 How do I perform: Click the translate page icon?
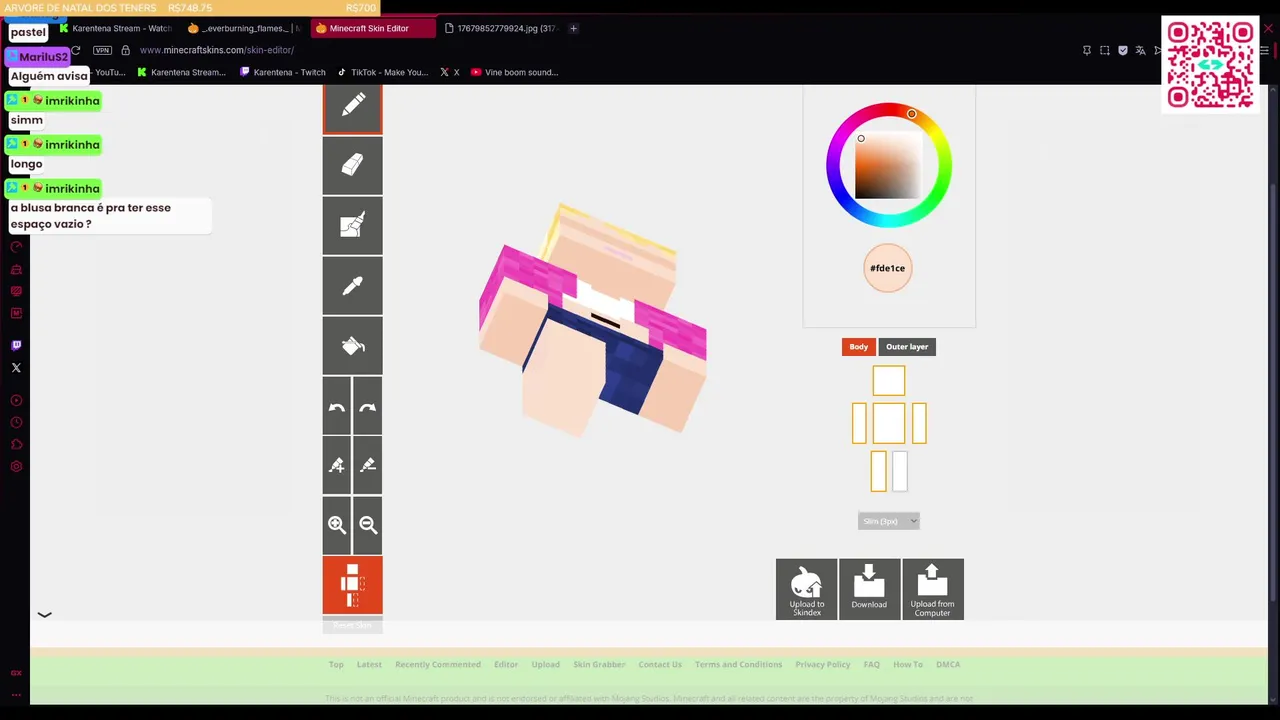pos(1141,50)
